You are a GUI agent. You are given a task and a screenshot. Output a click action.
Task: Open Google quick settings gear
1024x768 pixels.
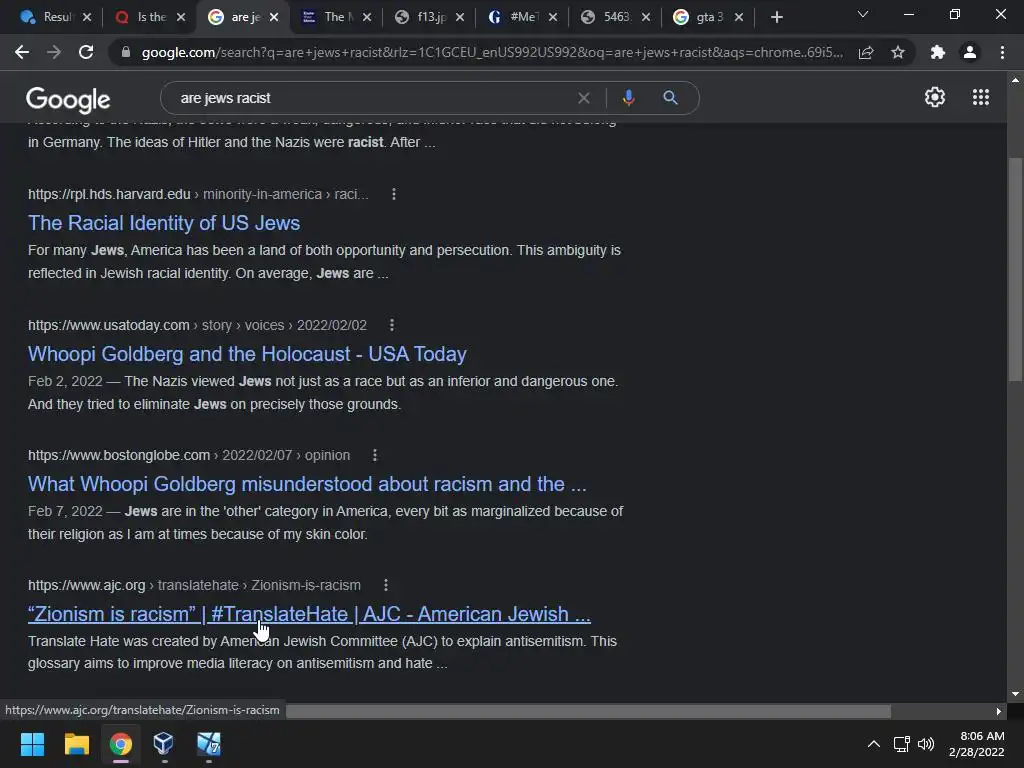pyautogui.click(x=935, y=97)
